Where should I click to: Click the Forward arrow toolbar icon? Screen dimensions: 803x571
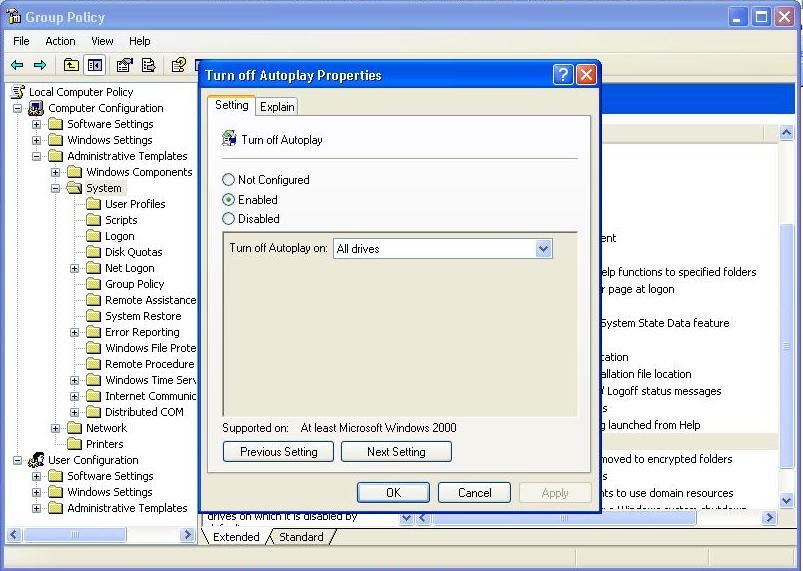[39, 65]
